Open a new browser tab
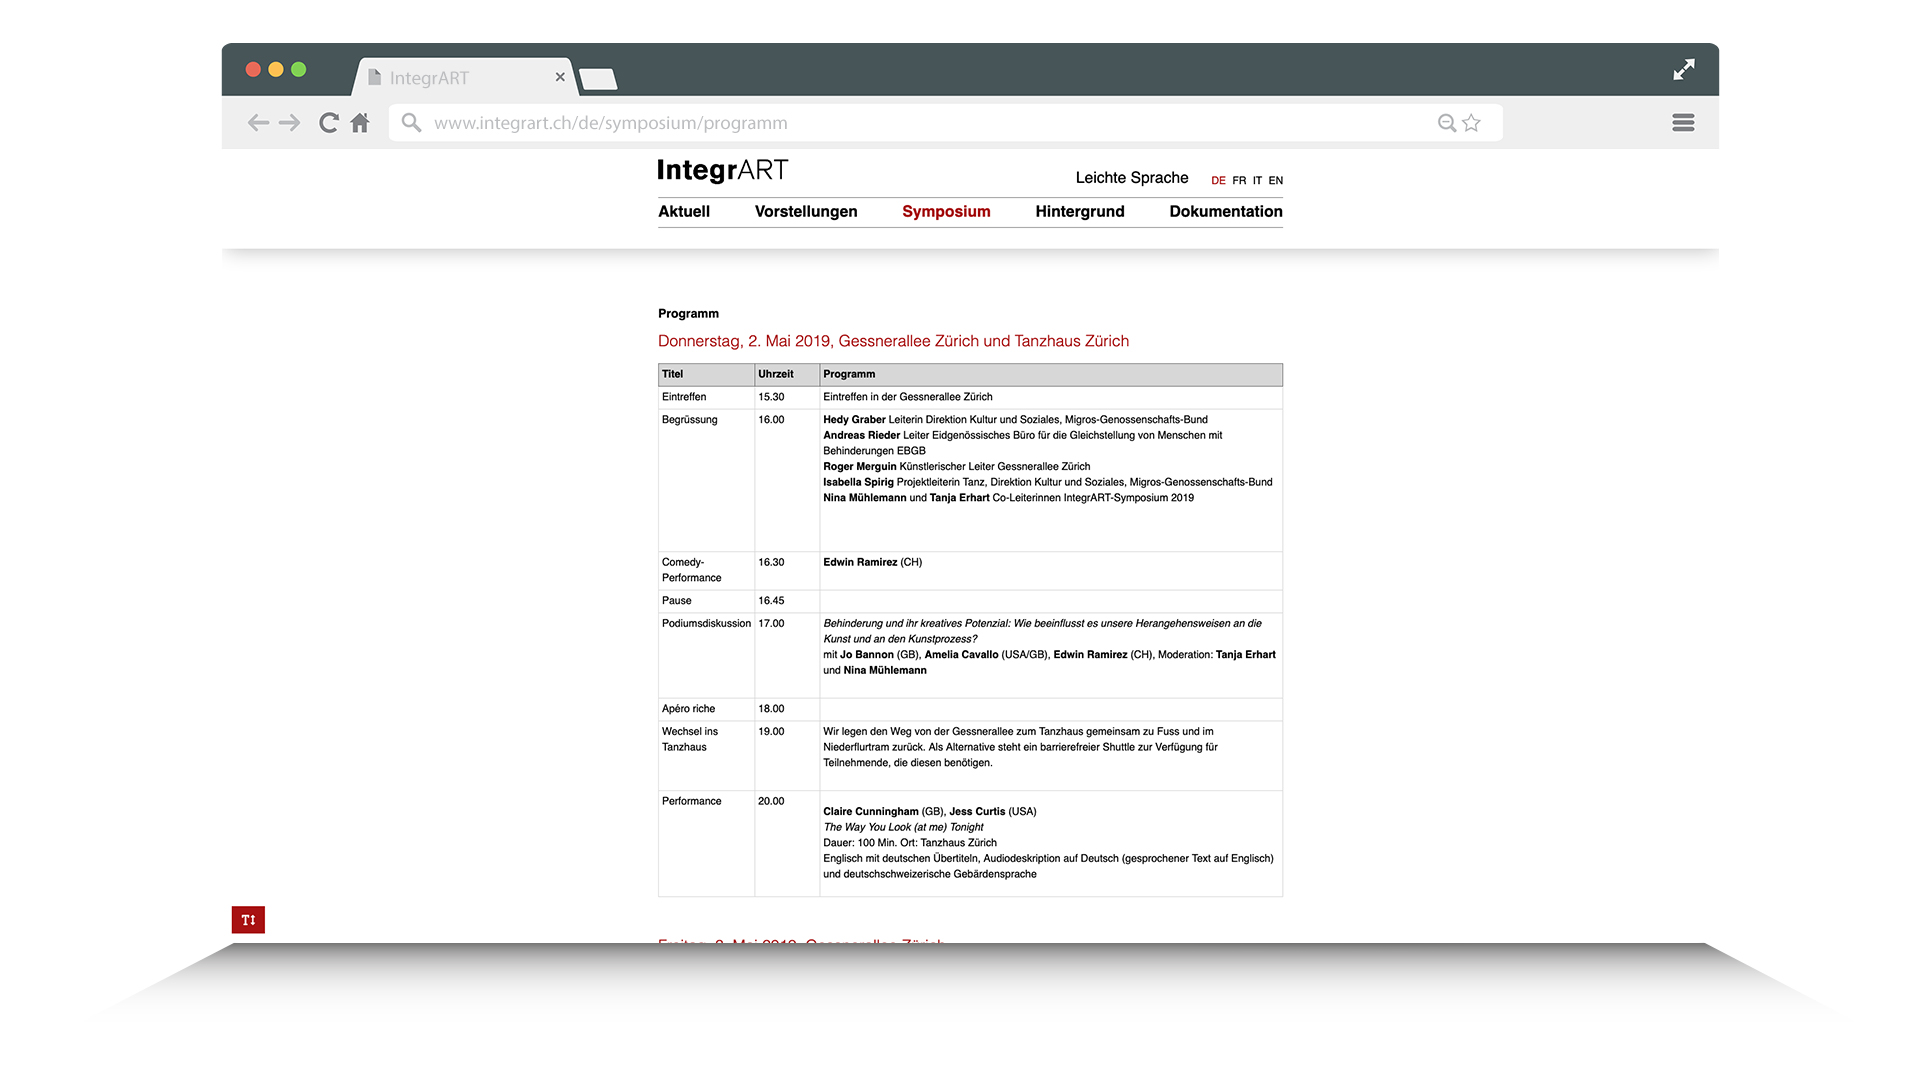 point(597,77)
